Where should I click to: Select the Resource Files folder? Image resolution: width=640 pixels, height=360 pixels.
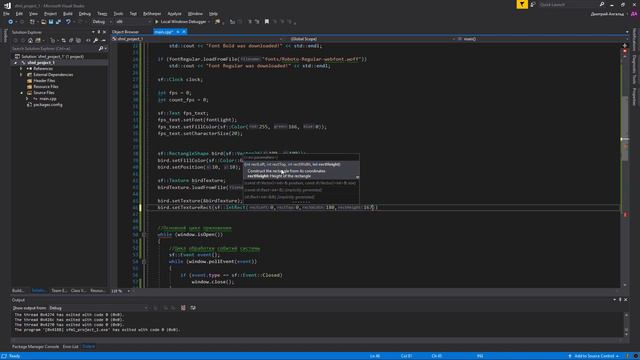pyautogui.click(x=46, y=87)
